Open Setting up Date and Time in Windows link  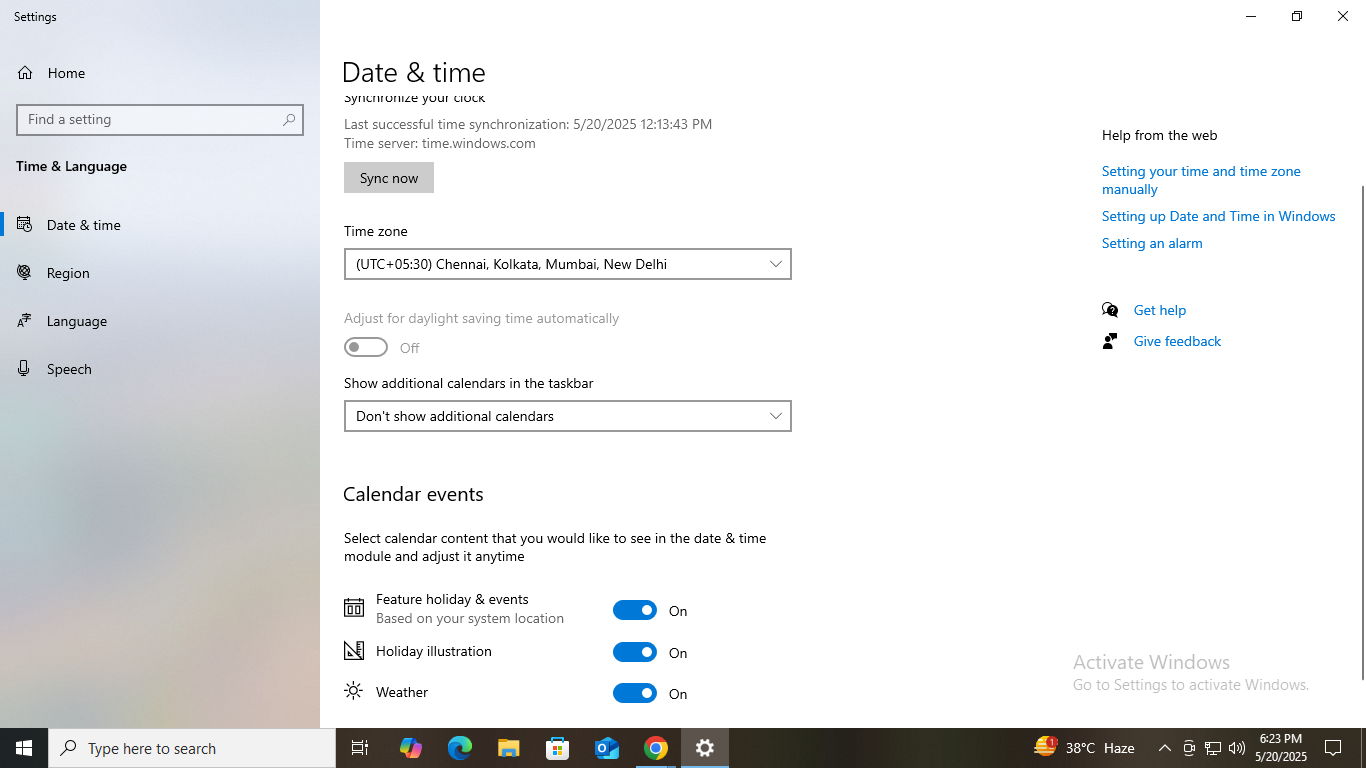1218,216
